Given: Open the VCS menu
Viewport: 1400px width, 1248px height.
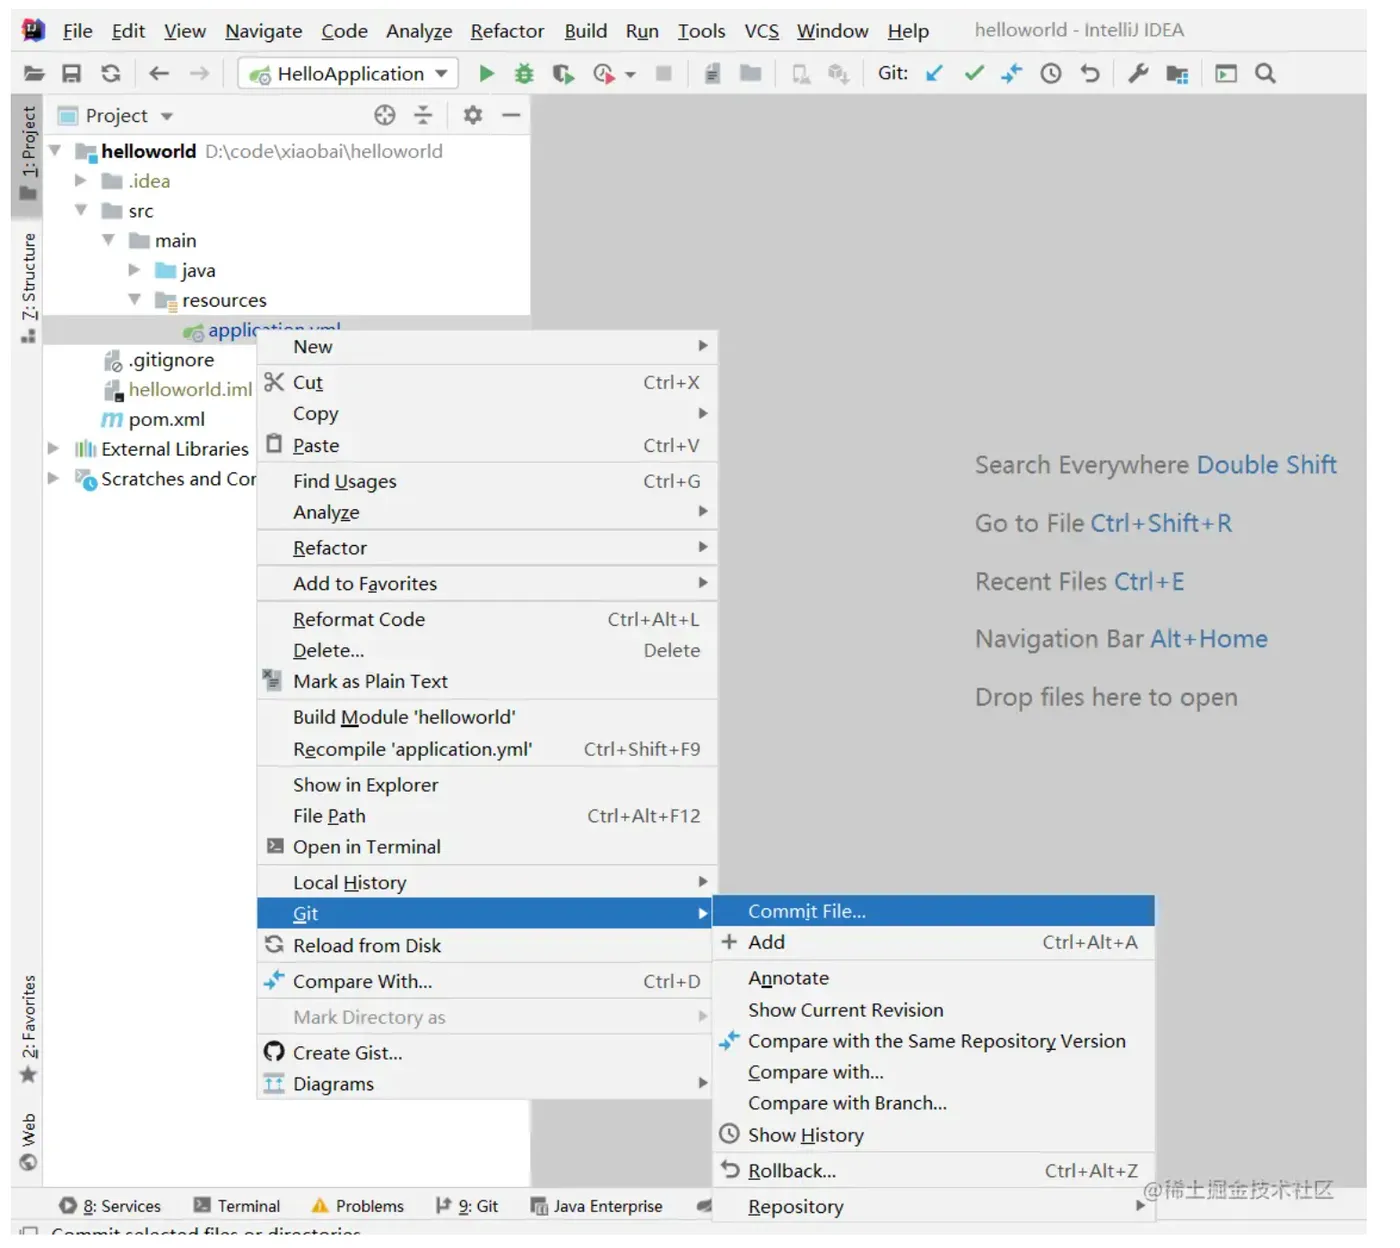Looking at the screenshot, I should click(x=762, y=32).
